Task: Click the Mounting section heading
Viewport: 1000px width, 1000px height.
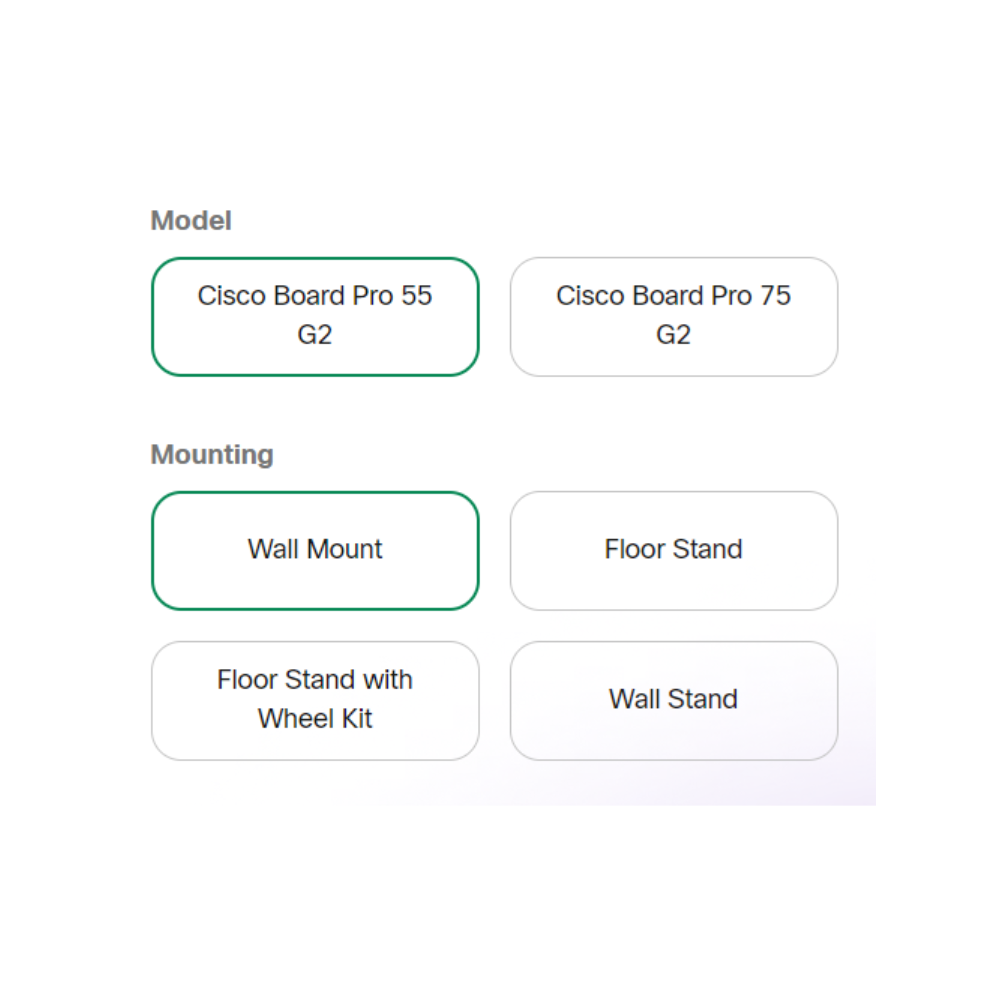Action: click(212, 454)
